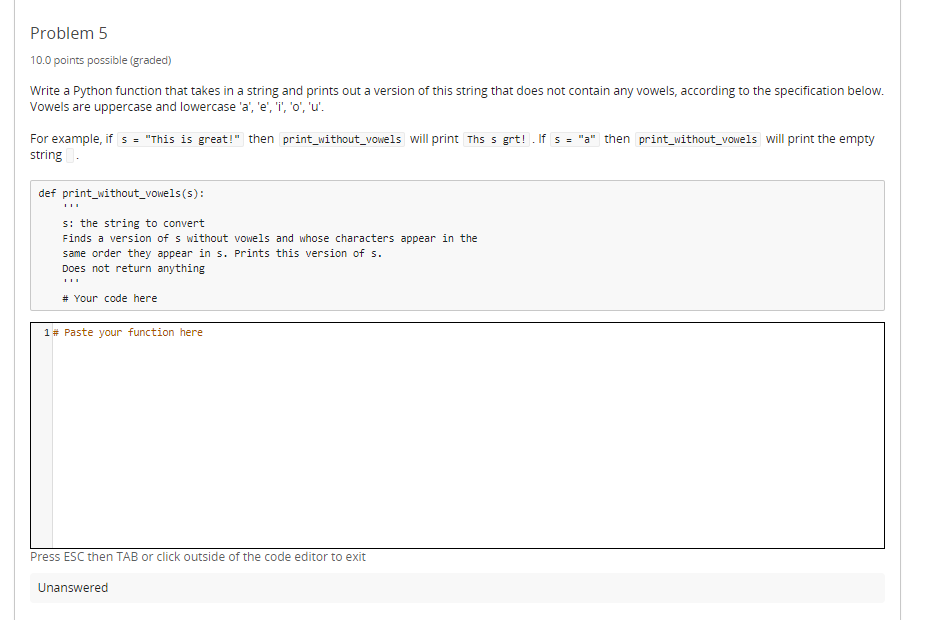Viewport: 938px width, 620px height.
Task: Click the "Unanswered" status bar
Action: 73,587
